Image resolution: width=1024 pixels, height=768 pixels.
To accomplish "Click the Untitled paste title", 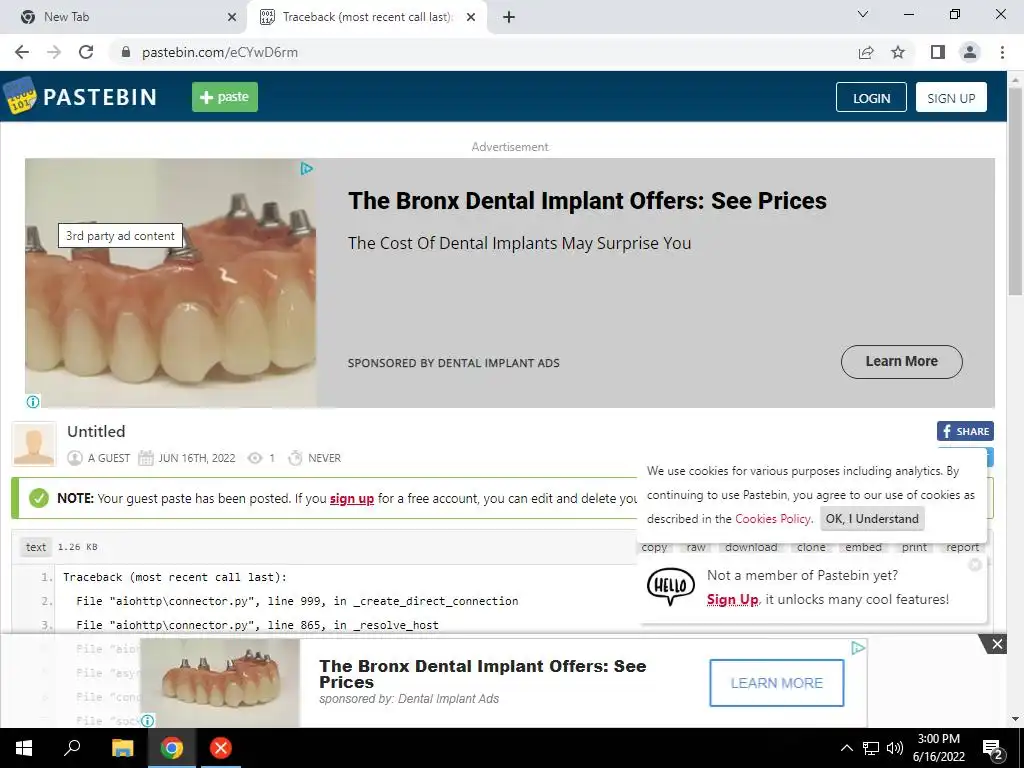I will [x=96, y=432].
